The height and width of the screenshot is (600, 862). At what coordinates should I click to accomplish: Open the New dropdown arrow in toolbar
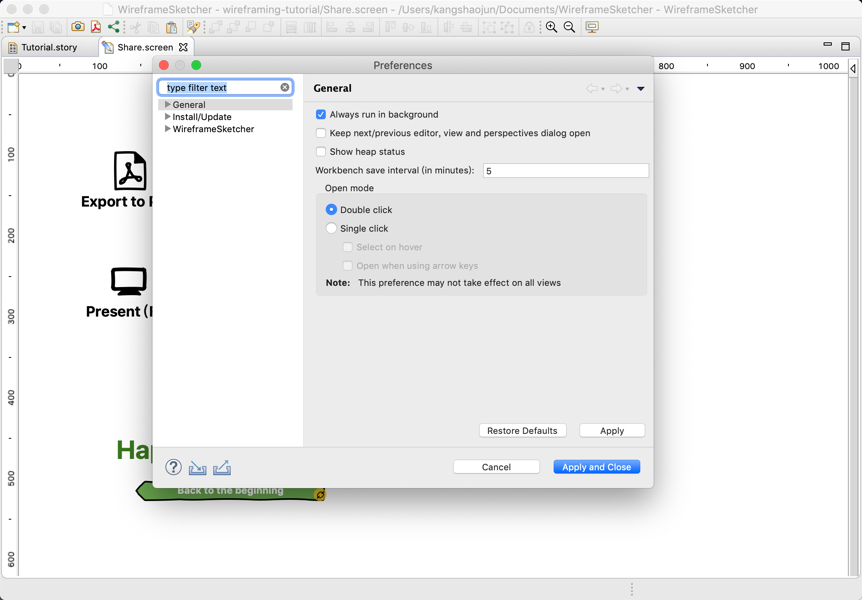pos(24,27)
